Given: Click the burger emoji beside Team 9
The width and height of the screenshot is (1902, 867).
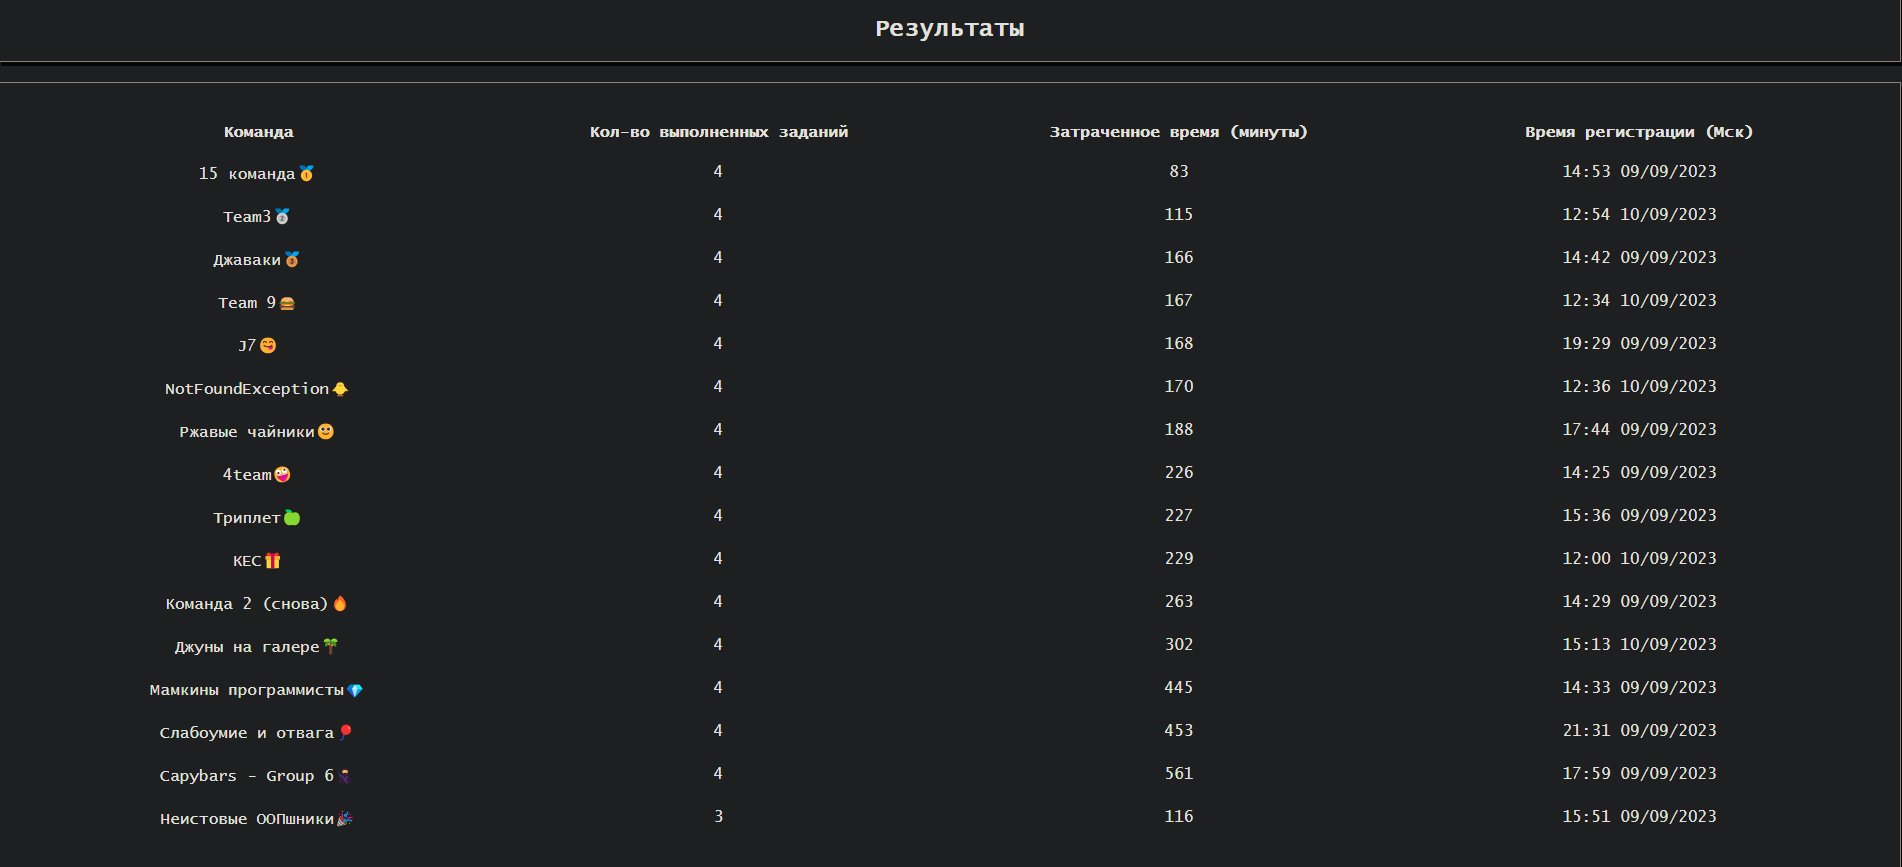Looking at the screenshot, I should pyautogui.click(x=287, y=303).
